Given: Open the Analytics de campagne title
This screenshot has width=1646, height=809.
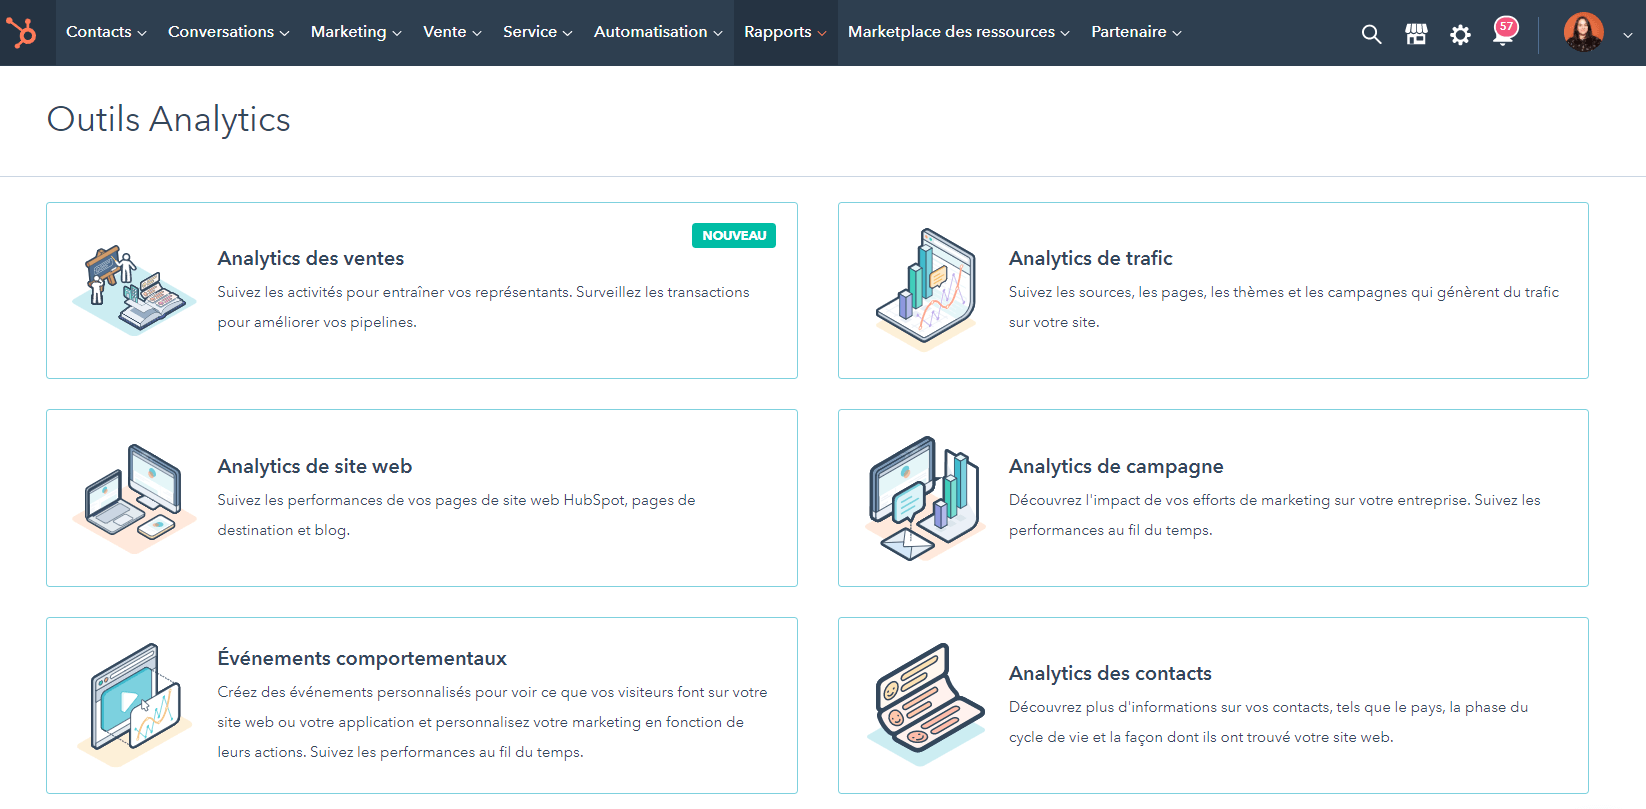Looking at the screenshot, I should tap(1115, 466).
